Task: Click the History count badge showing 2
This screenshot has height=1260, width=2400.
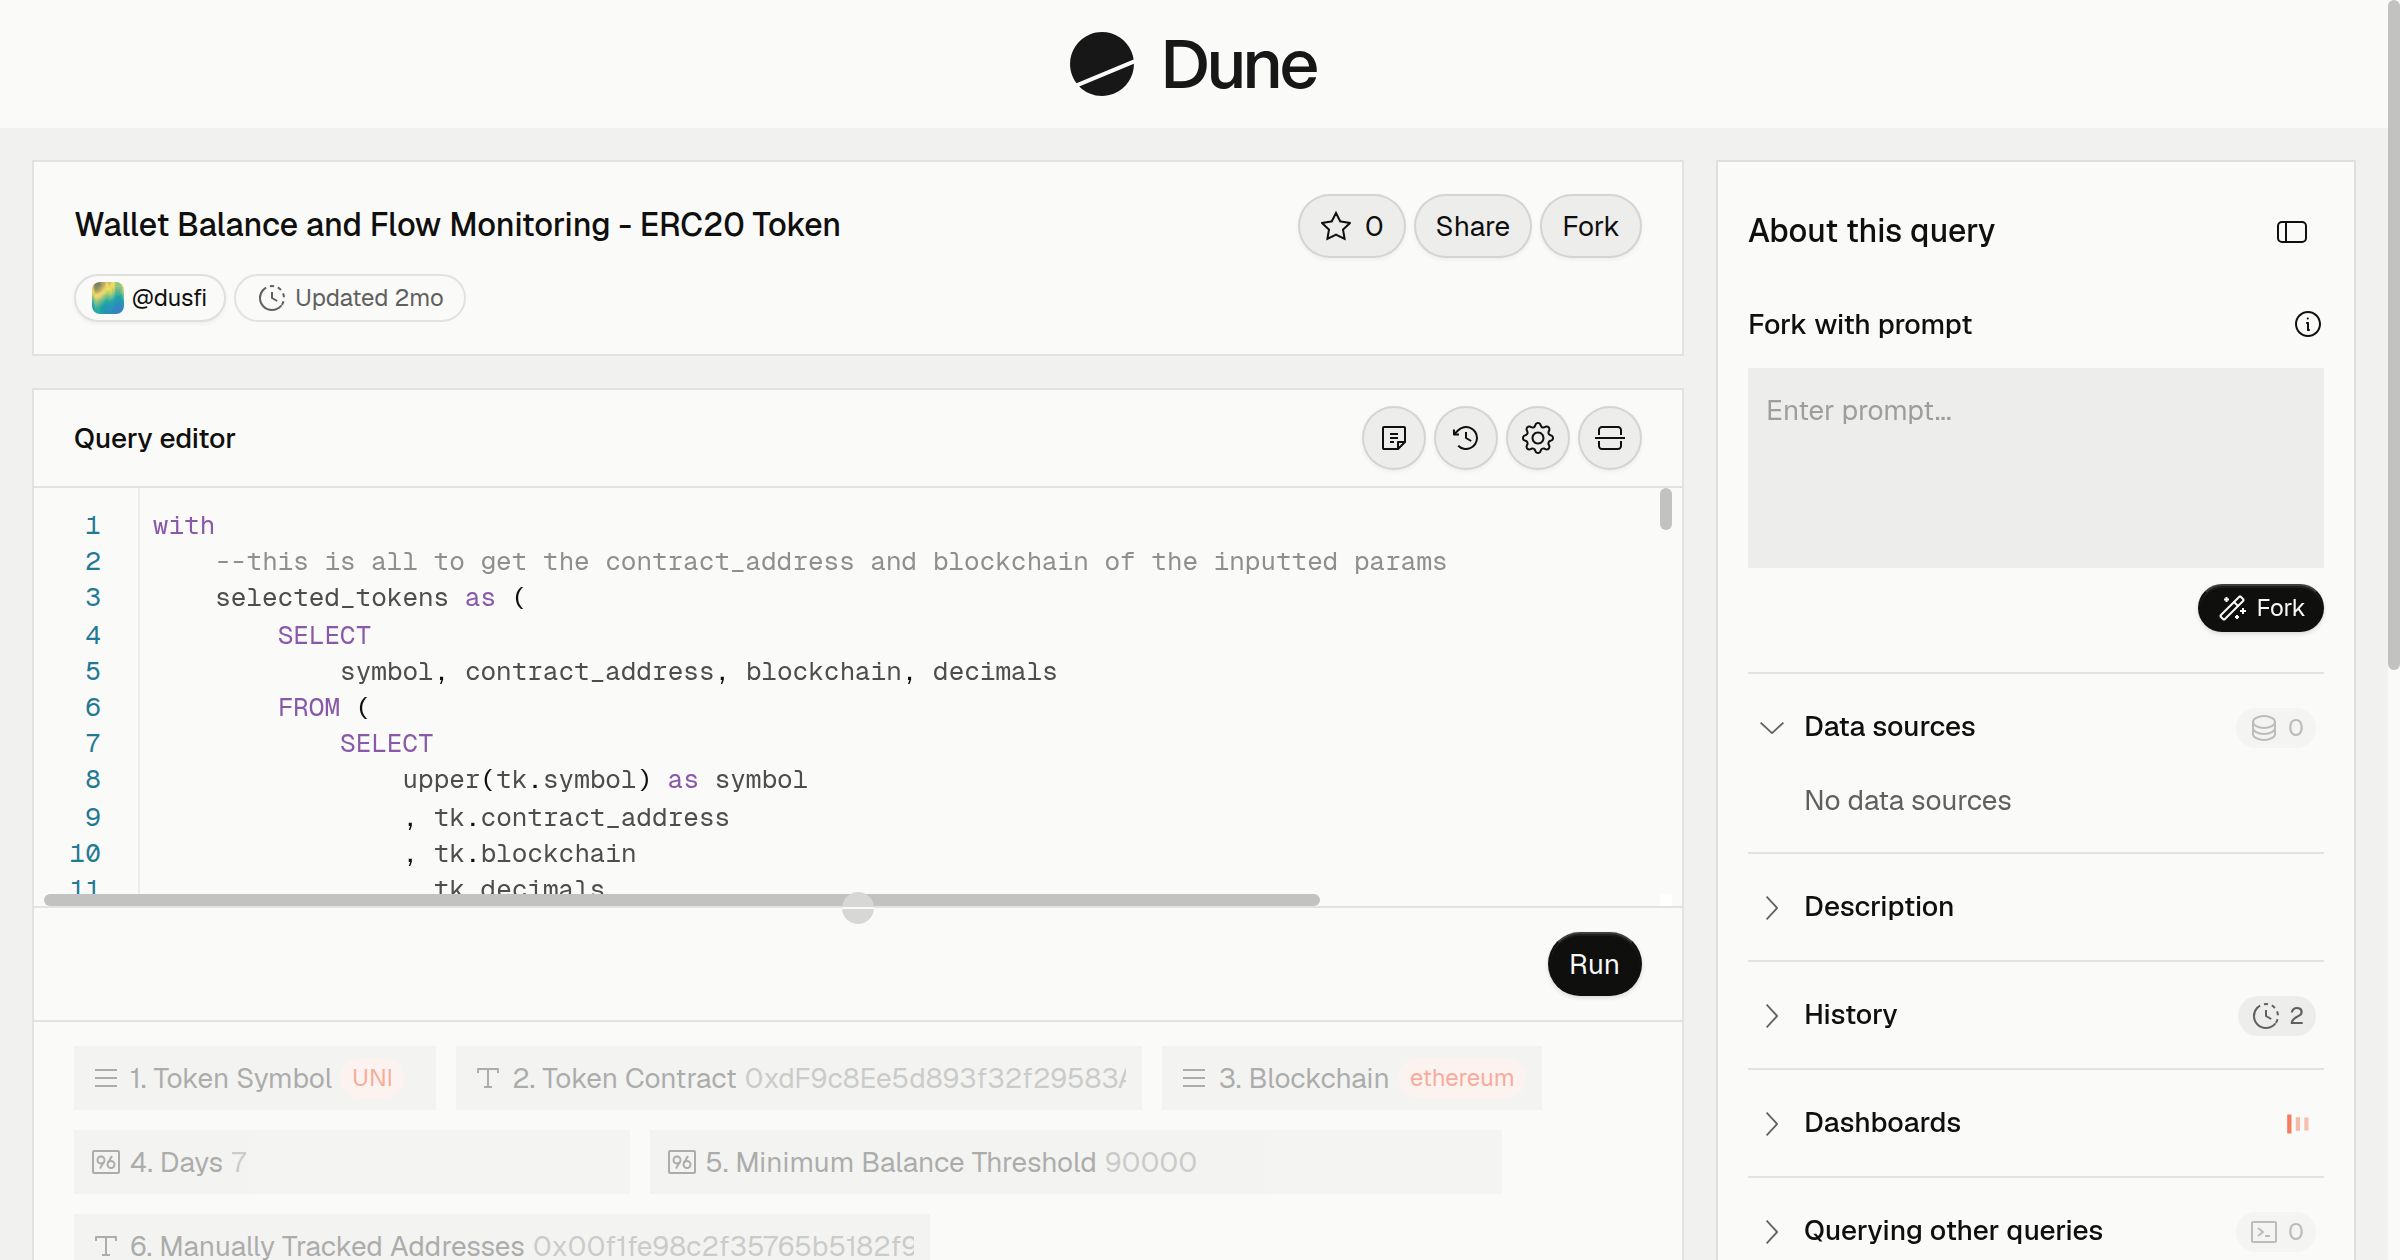Action: pyautogui.click(x=2277, y=1015)
